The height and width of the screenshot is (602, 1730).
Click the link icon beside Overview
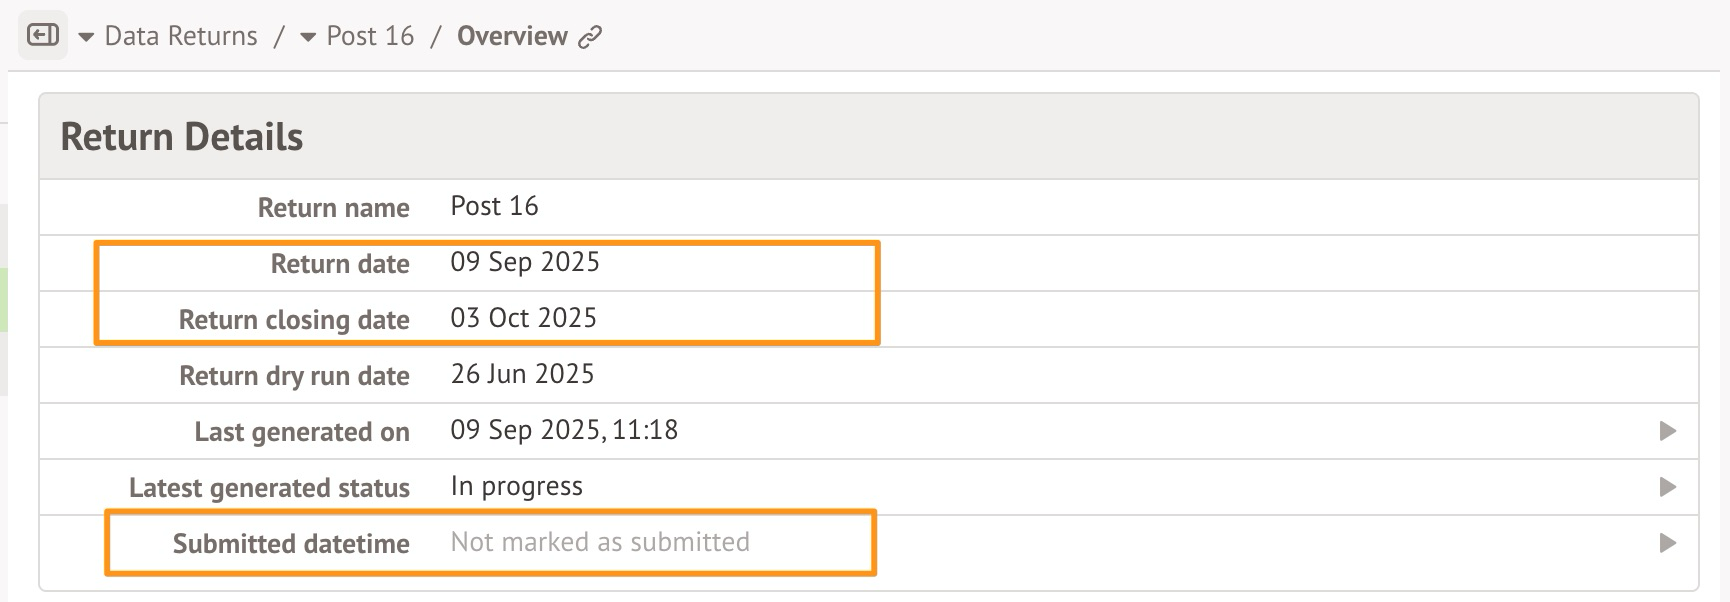(x=590, y=37)
